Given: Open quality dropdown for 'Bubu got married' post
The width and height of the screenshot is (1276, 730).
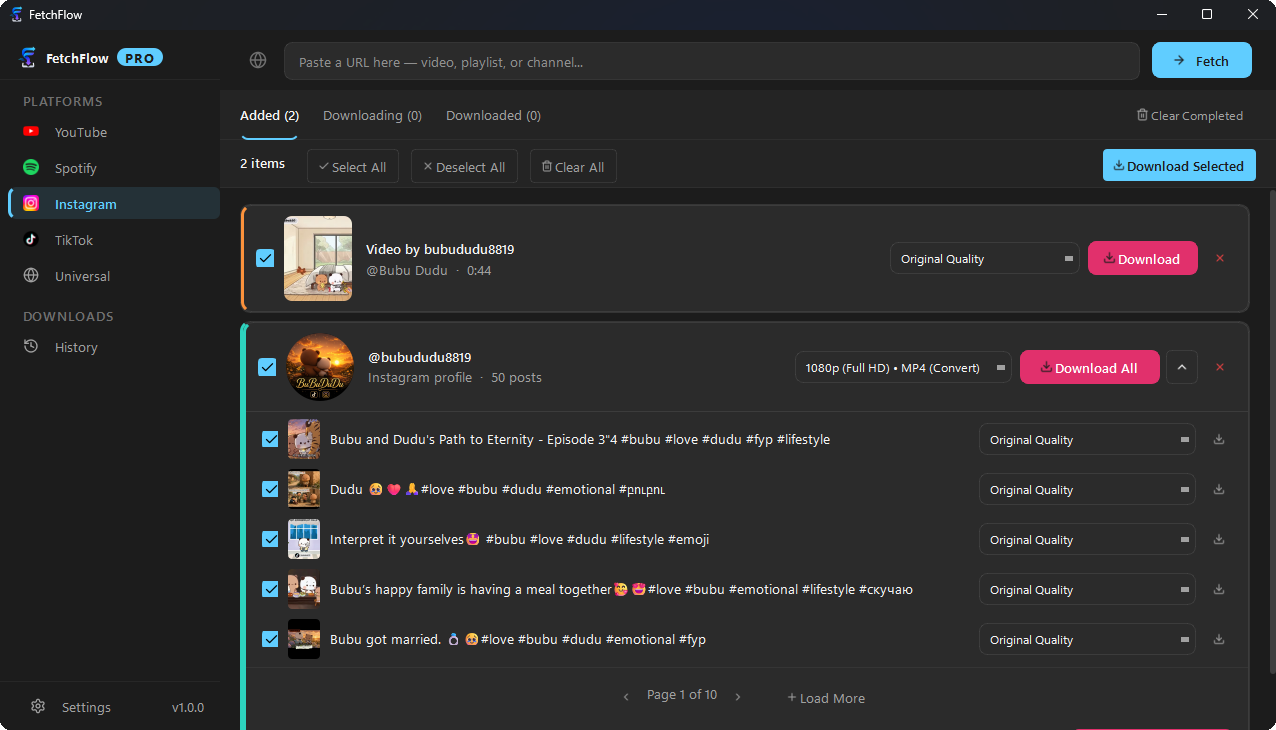Looking at the screenshot, I should click(x=1087, y=639).
